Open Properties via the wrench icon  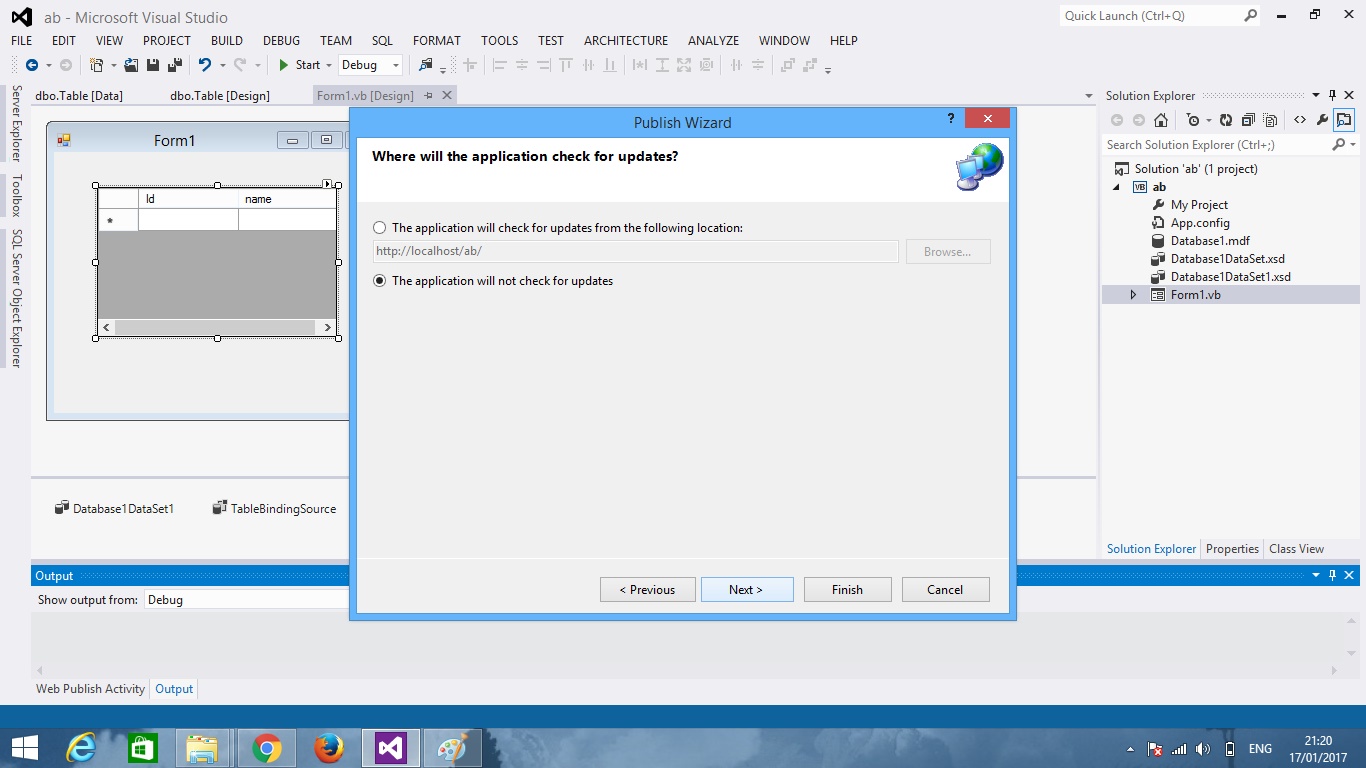(x=1324, y=120)
